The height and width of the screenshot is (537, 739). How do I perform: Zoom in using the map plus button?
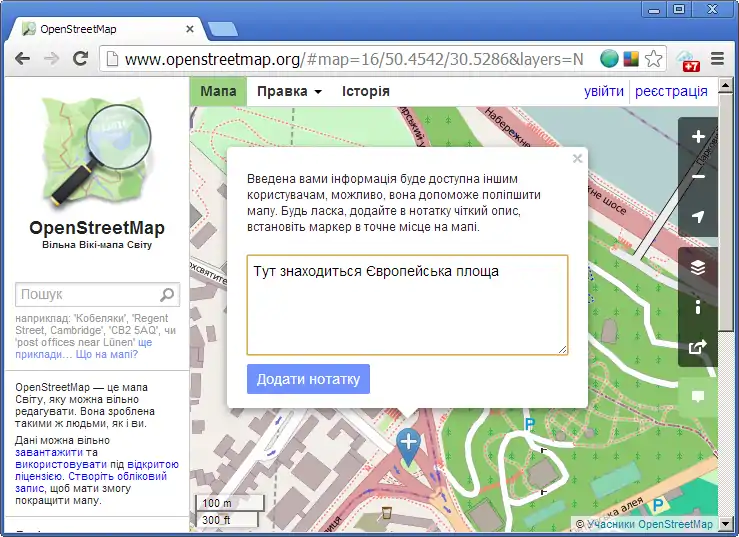click(x=698, y=137)
